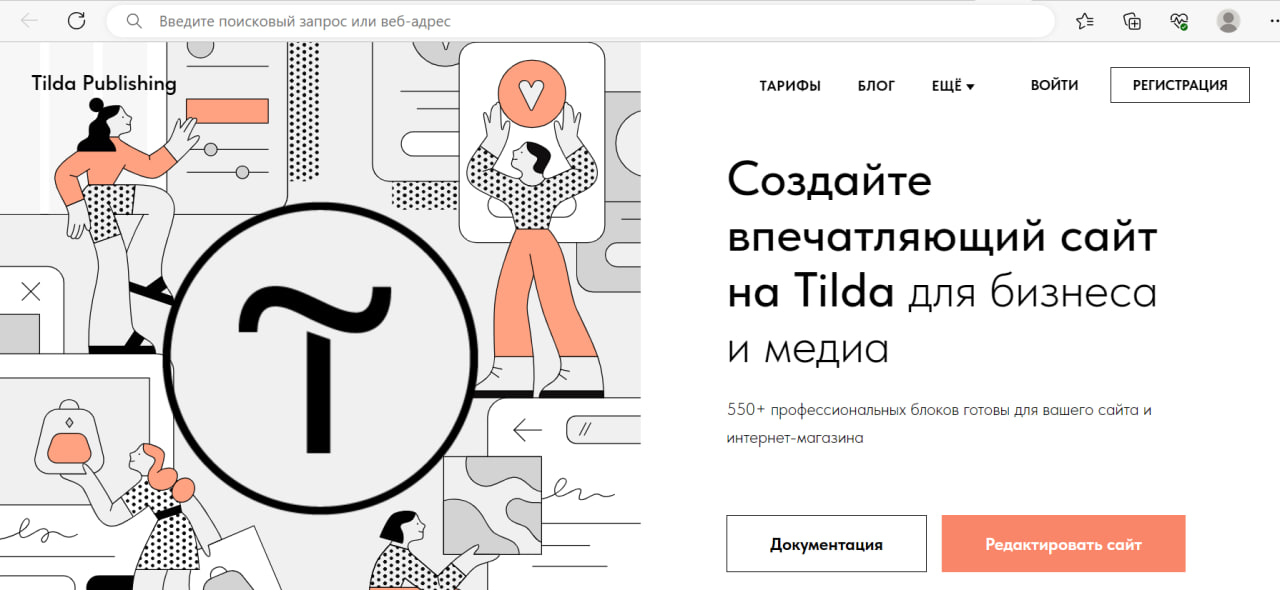Click the orange Редактировать сайт button
1280x590 pixels.
1063,543
